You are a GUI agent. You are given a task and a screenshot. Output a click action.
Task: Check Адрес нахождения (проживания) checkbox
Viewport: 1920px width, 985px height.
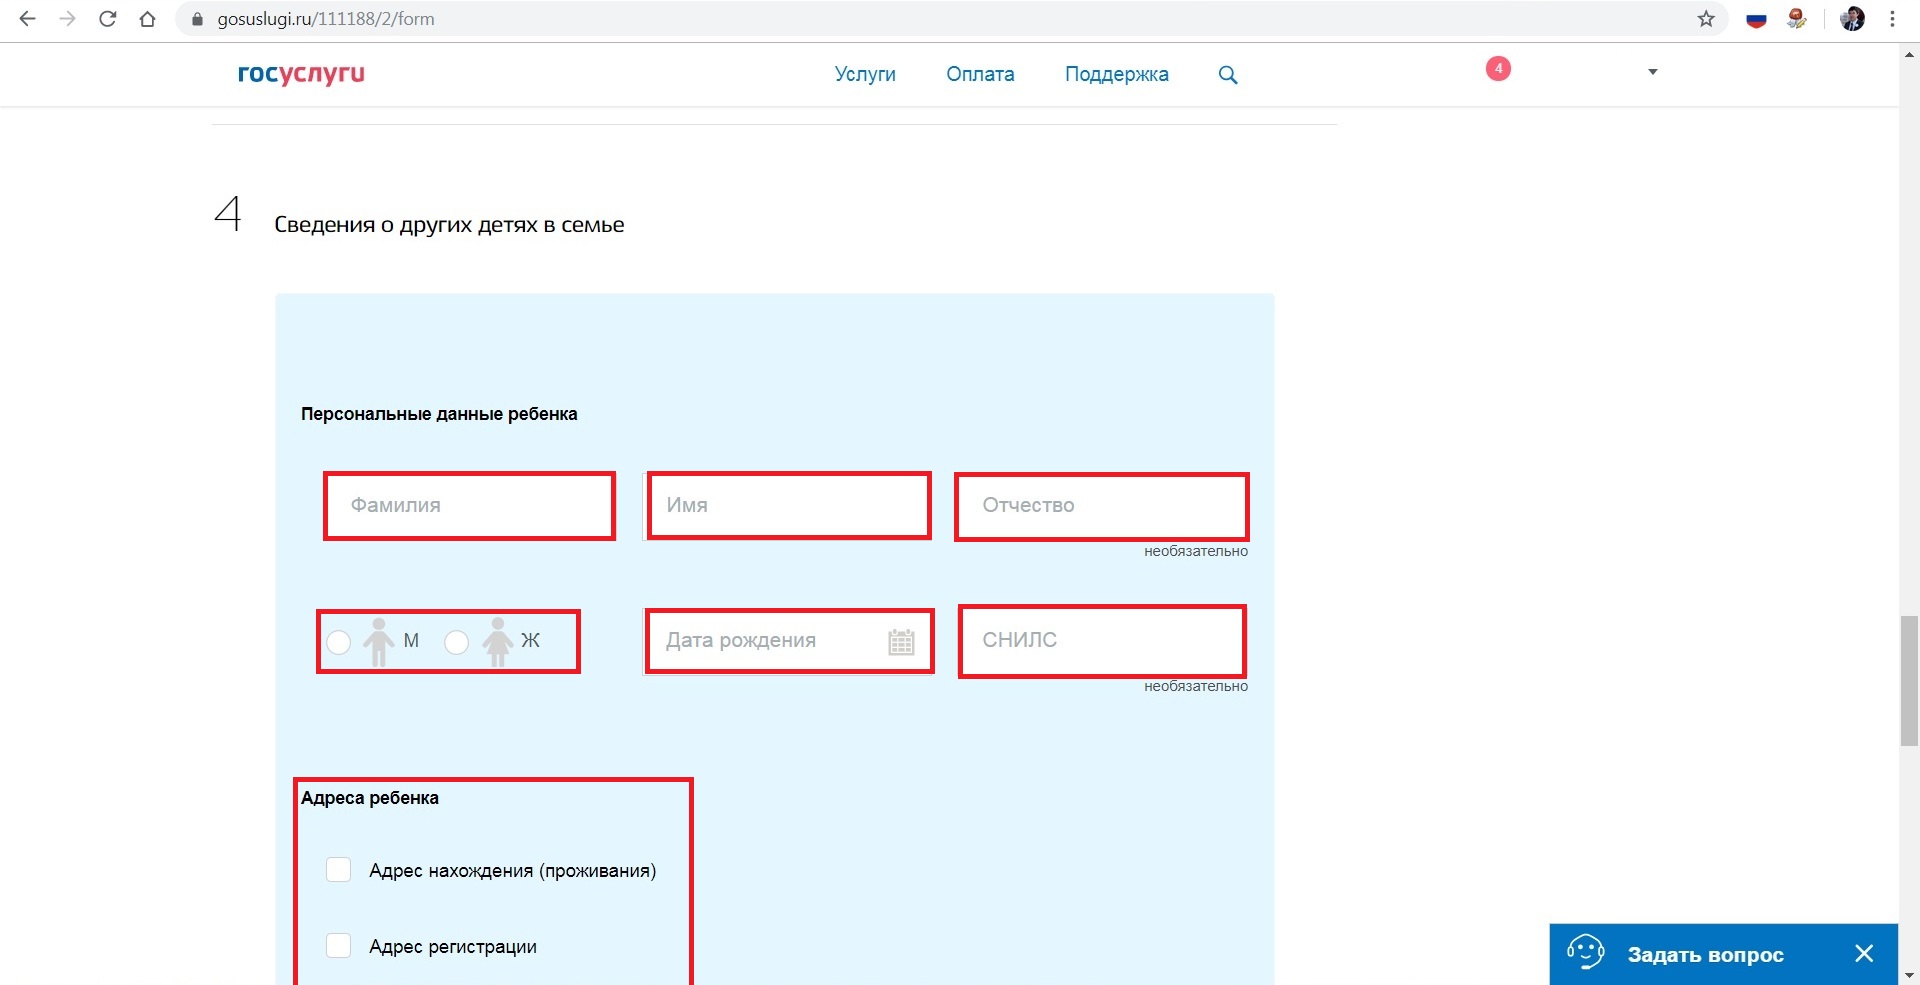[339, 870]
